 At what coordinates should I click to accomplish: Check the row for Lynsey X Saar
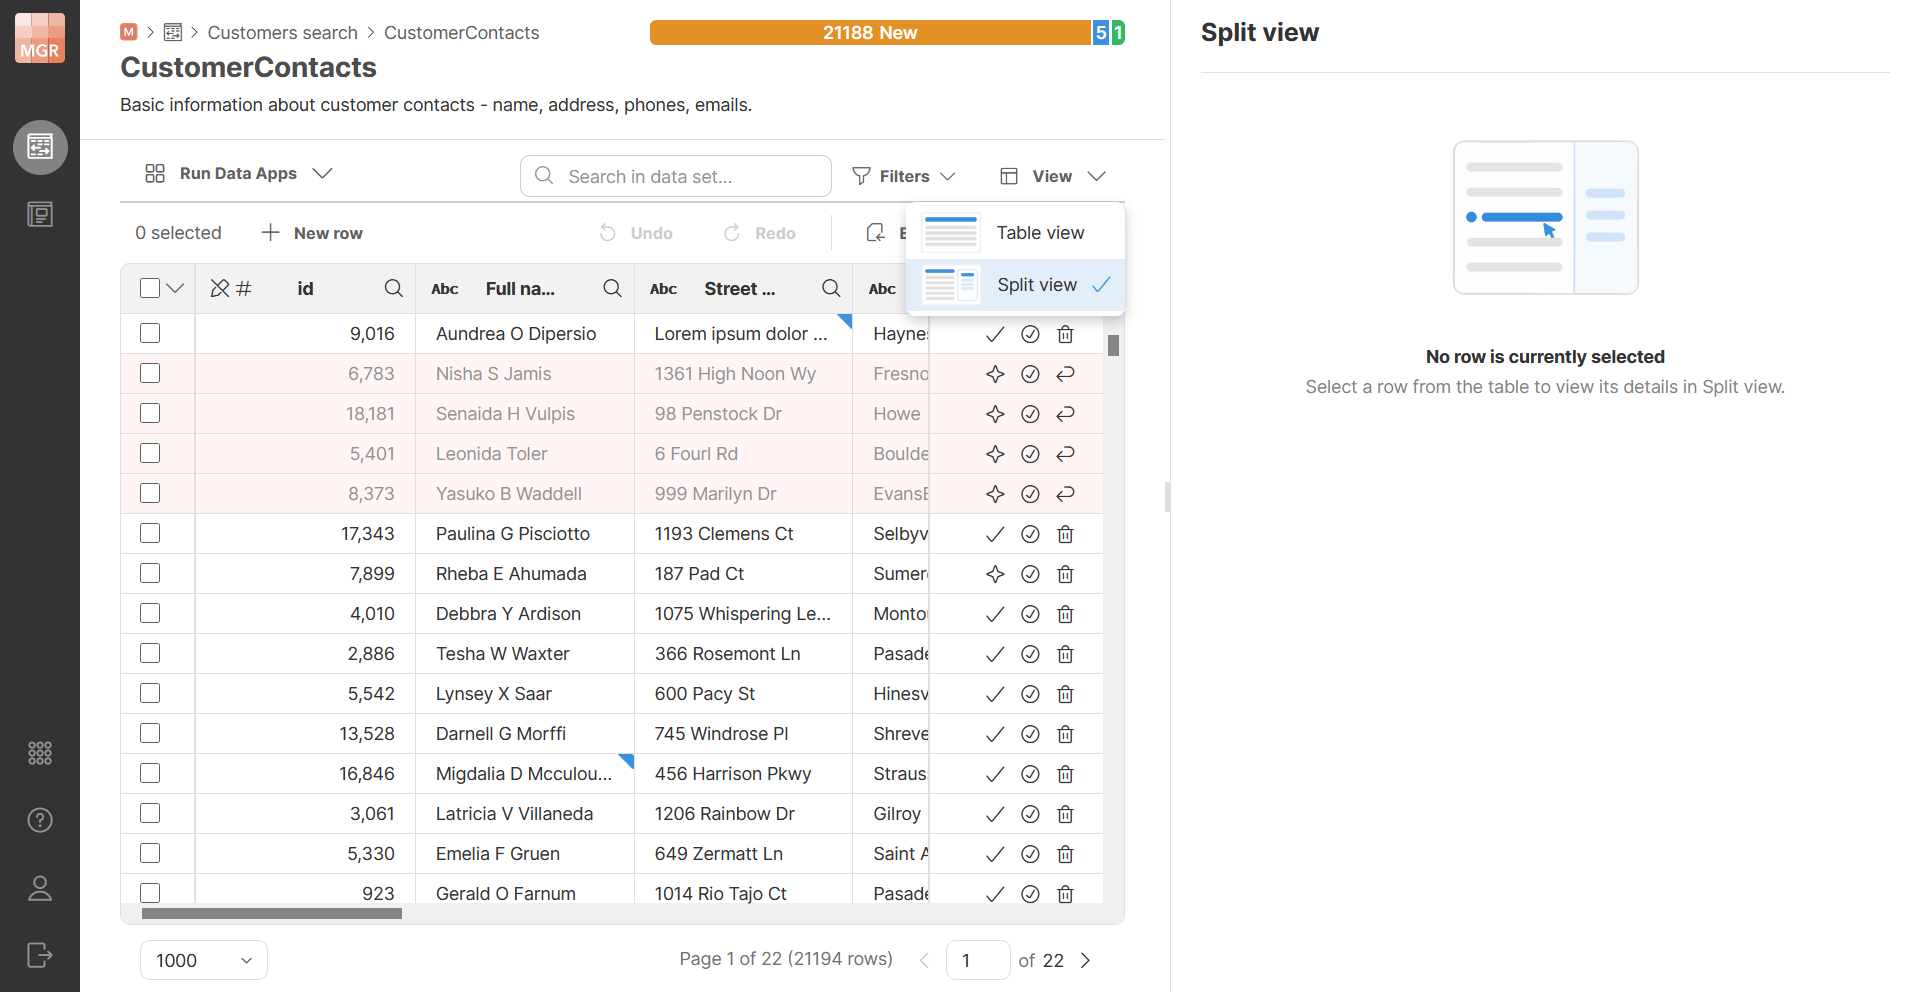(150, 693)
